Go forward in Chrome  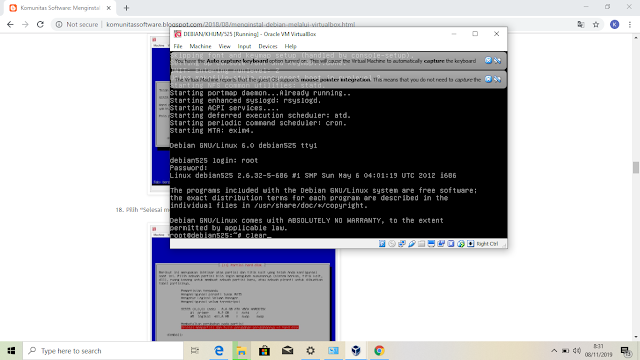tap(25, 24)
